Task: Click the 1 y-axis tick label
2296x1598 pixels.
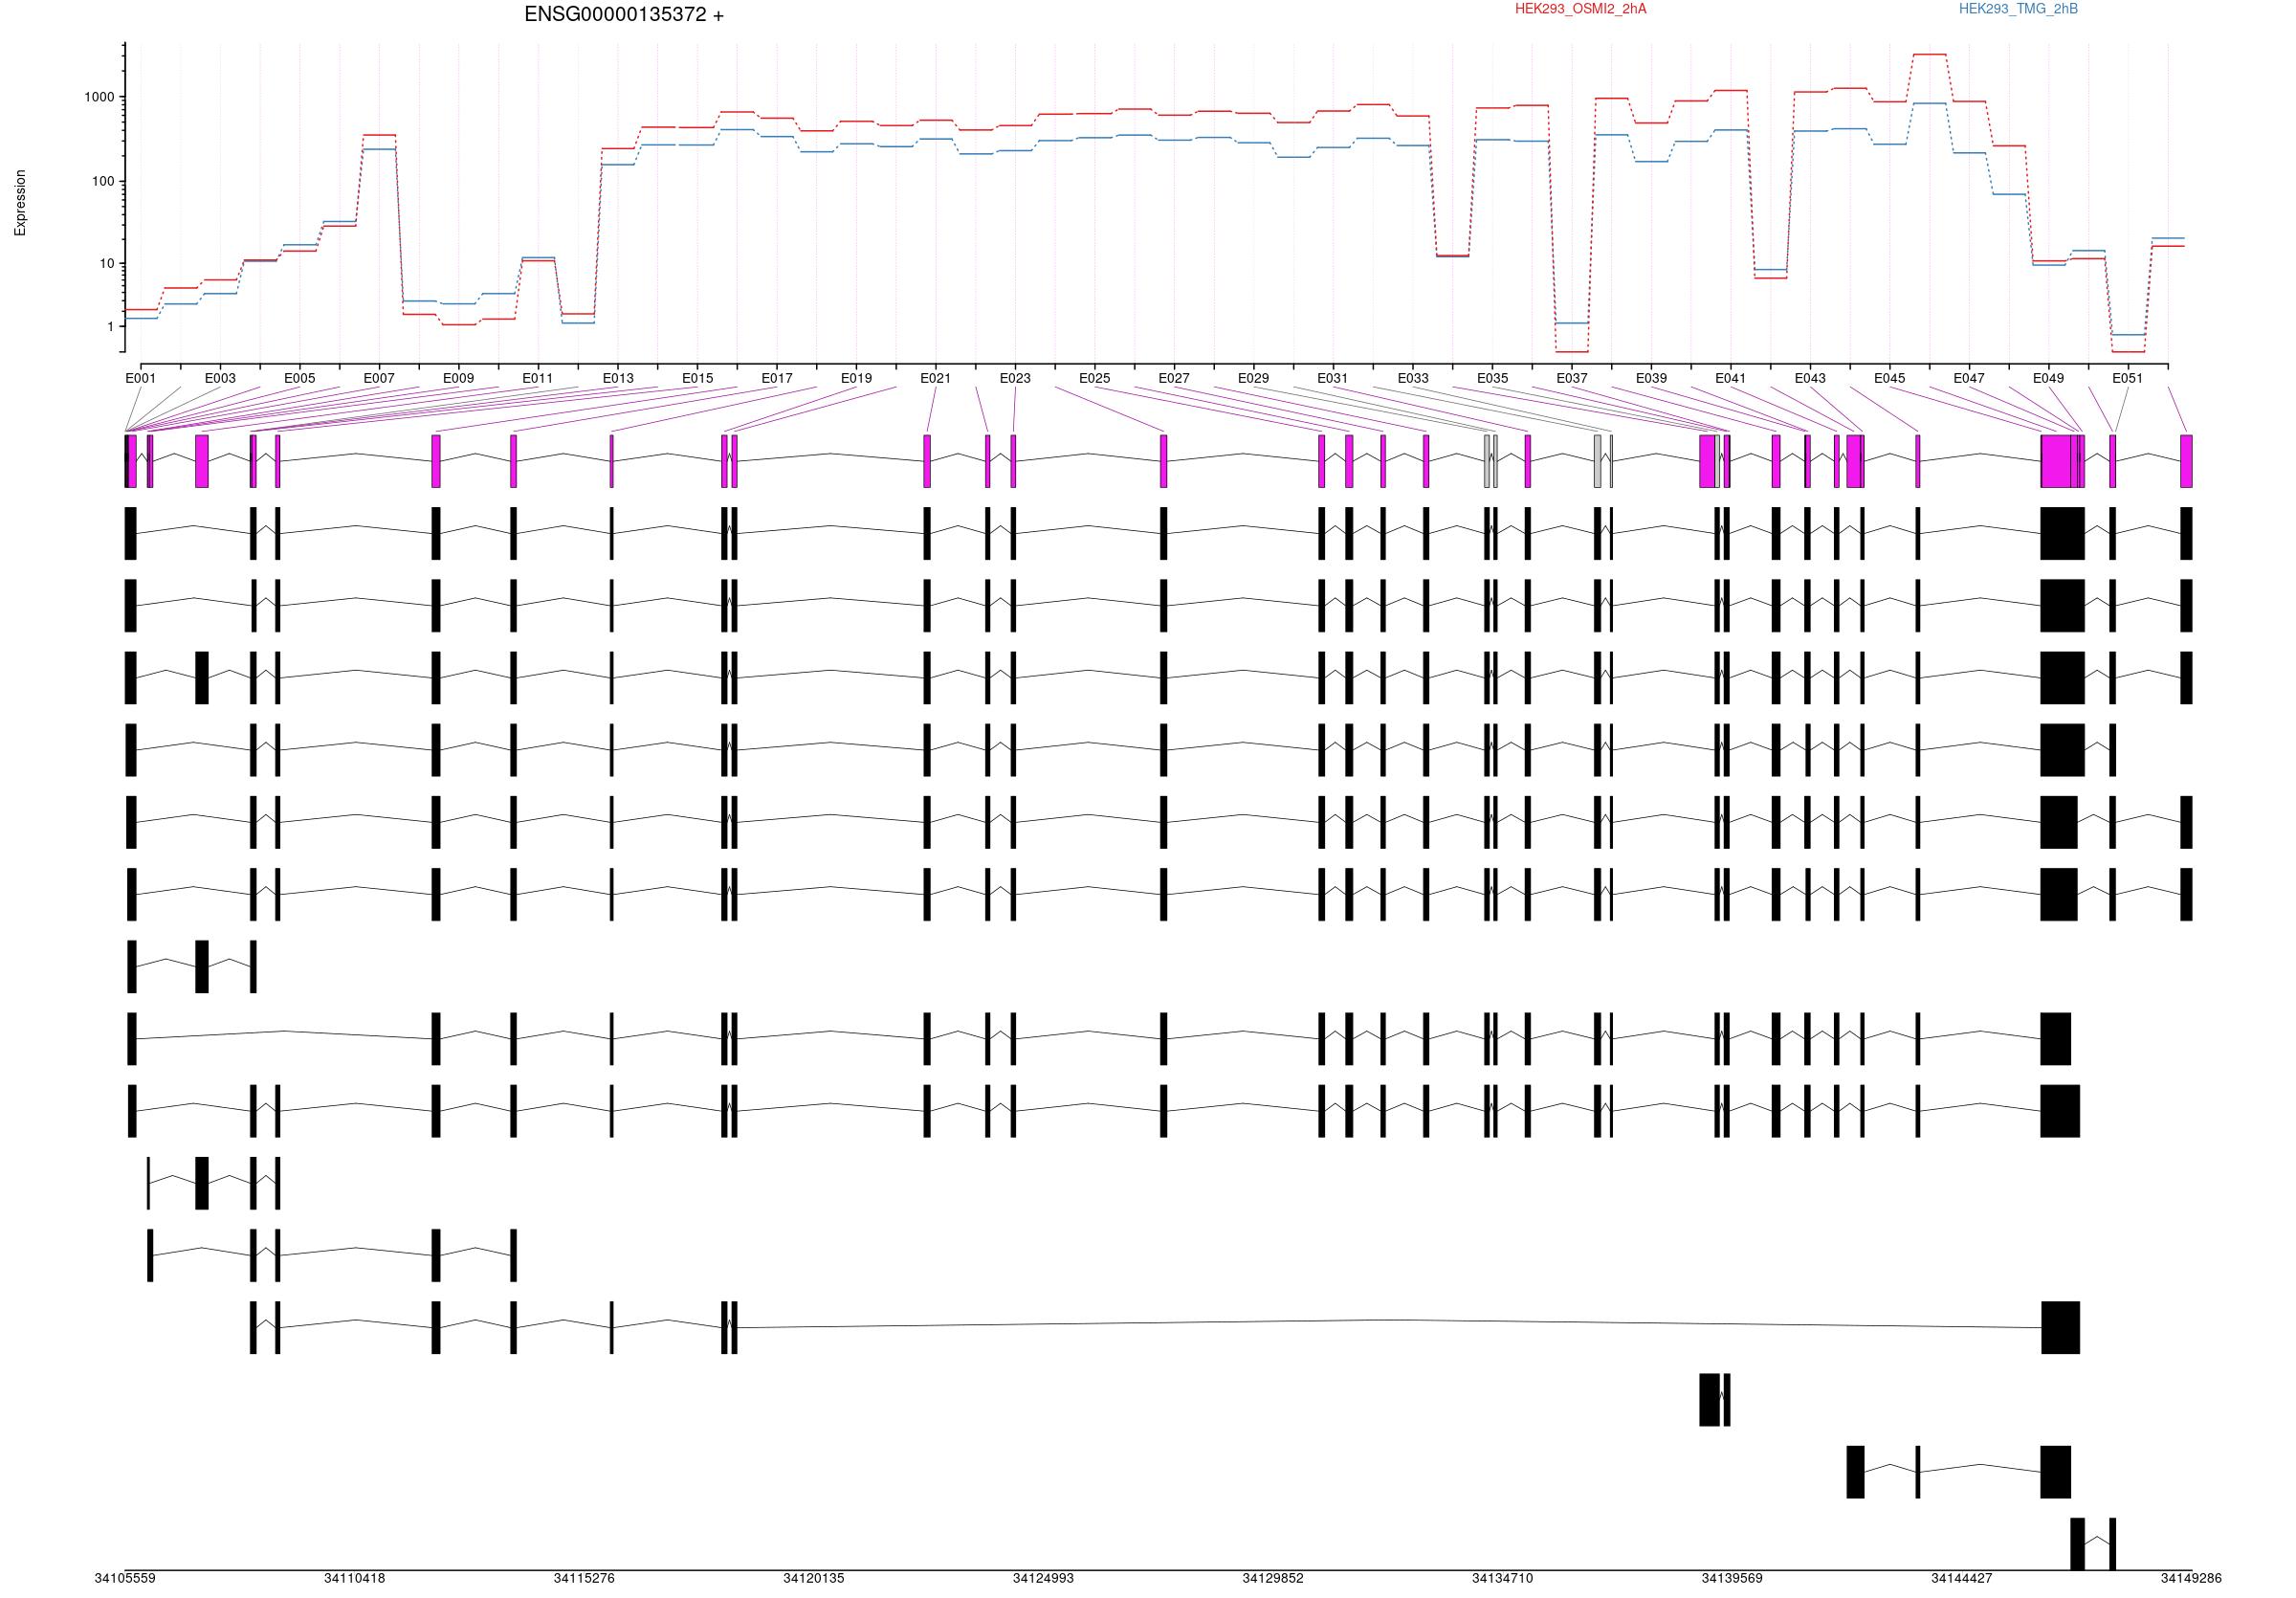Action: click(x=111, y=327)
